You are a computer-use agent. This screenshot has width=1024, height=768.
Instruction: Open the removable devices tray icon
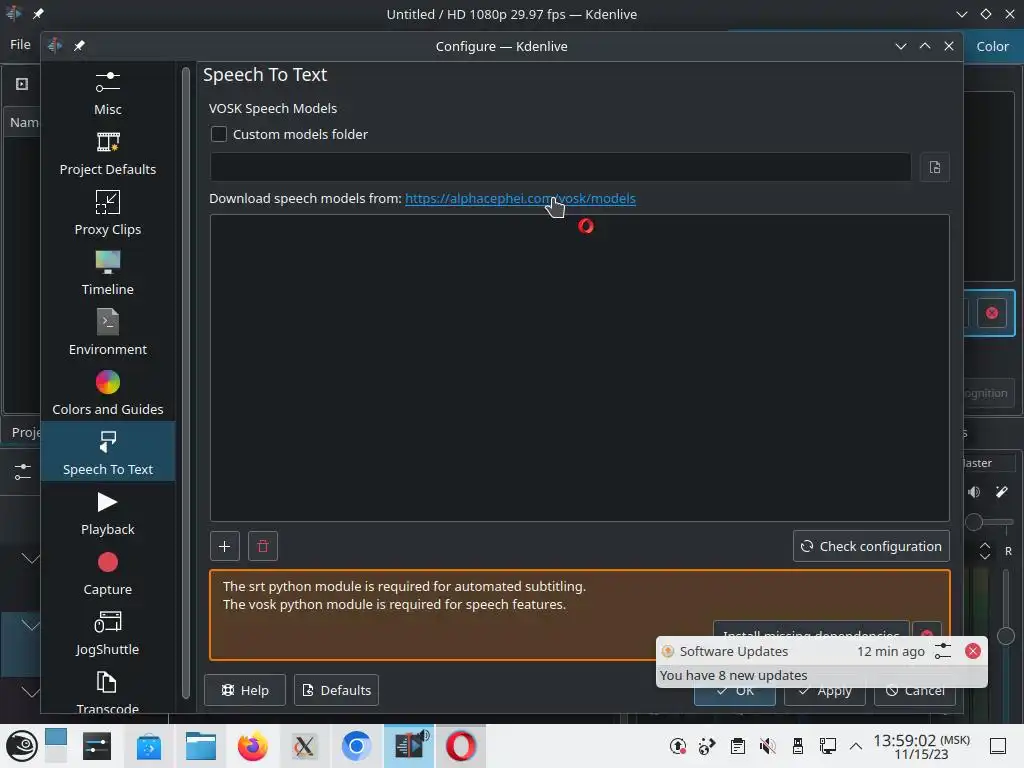coord(797,746)
